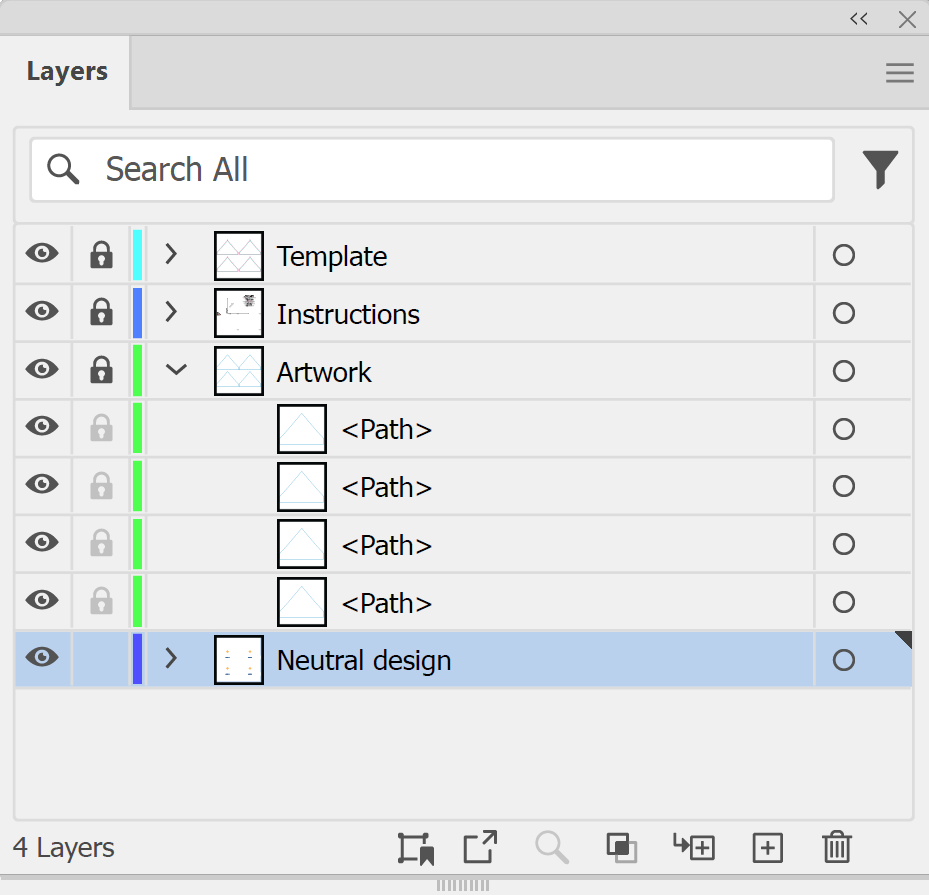Image resolution: width=929 pixels, height=895 pixels.
Task: Click target circle for Instructions layer
Action: click(x=843, y=313)
